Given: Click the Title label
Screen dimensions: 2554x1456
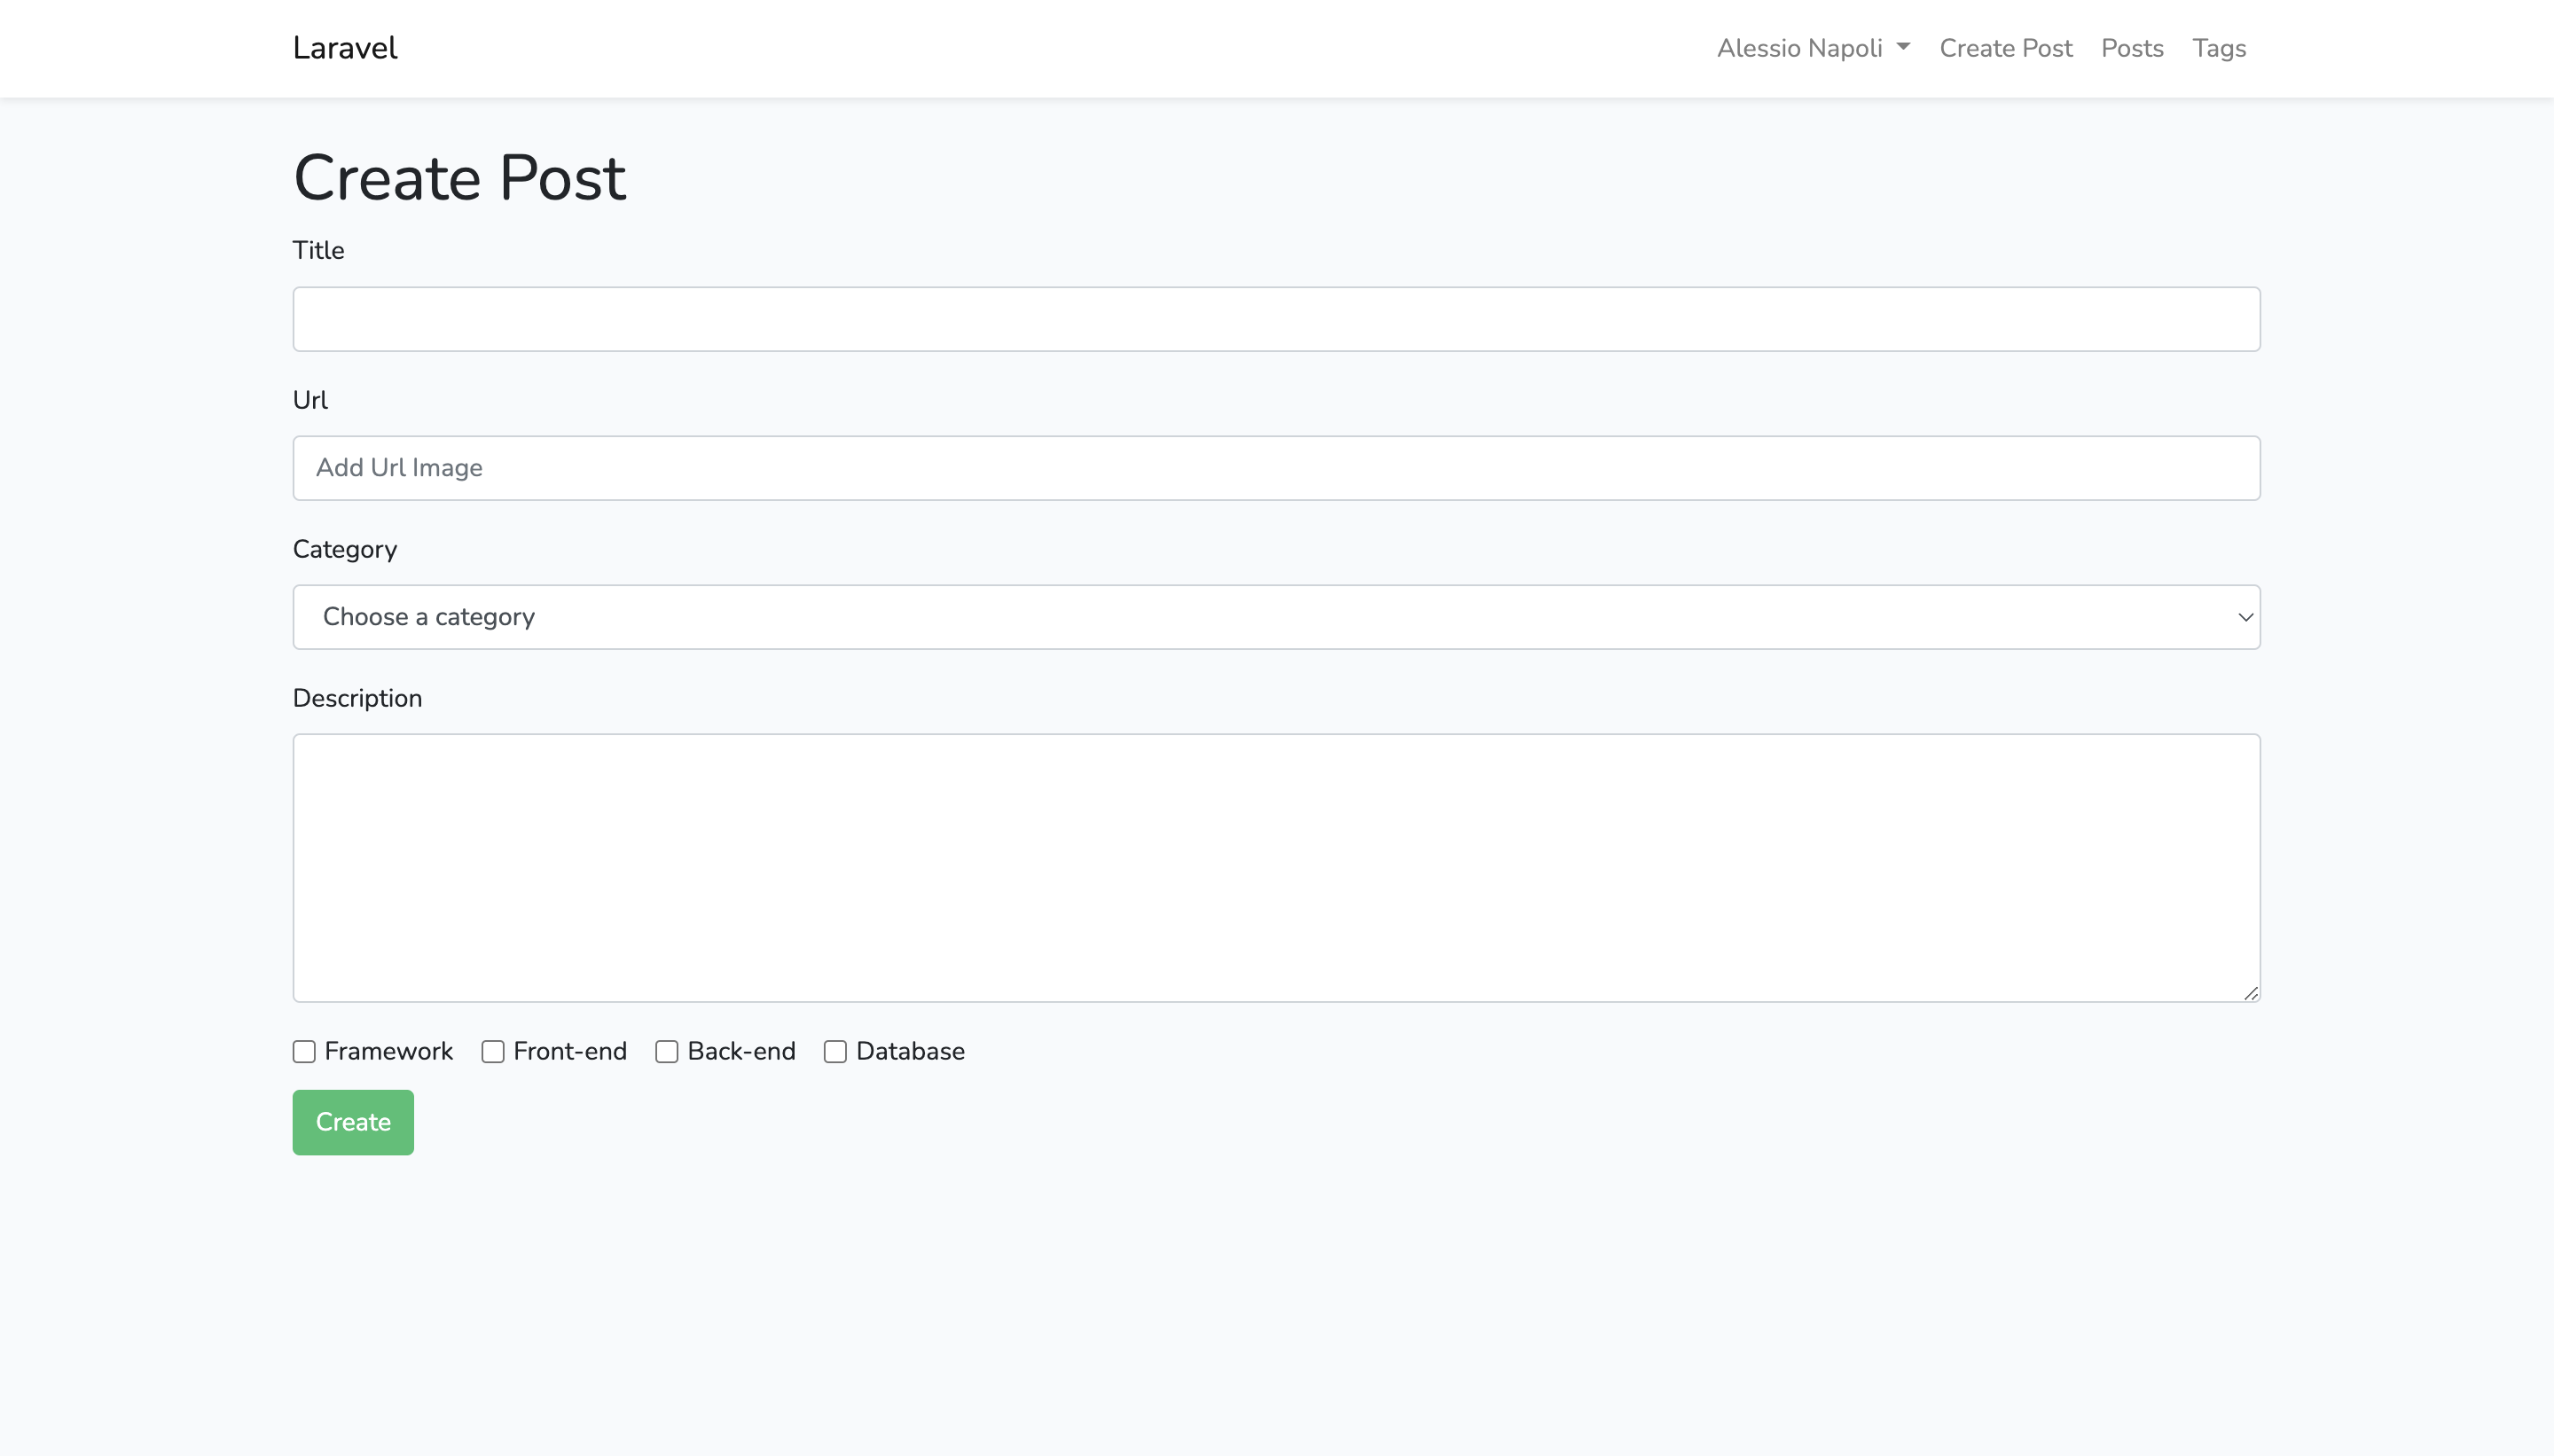Looking at the screenshot, I should click(x=317, y=250).
